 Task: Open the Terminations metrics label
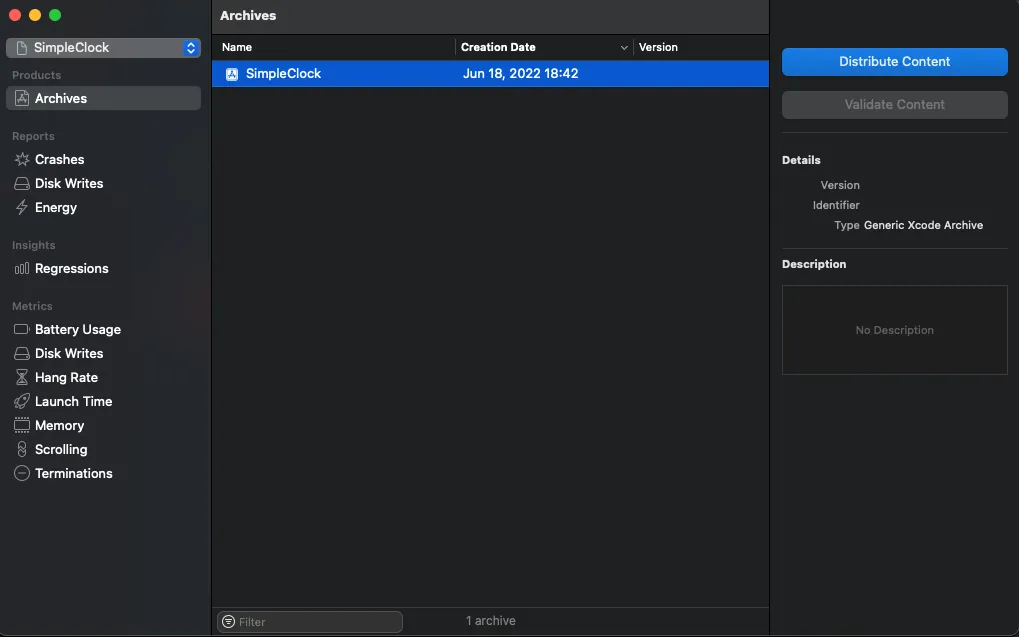point(73,474)
